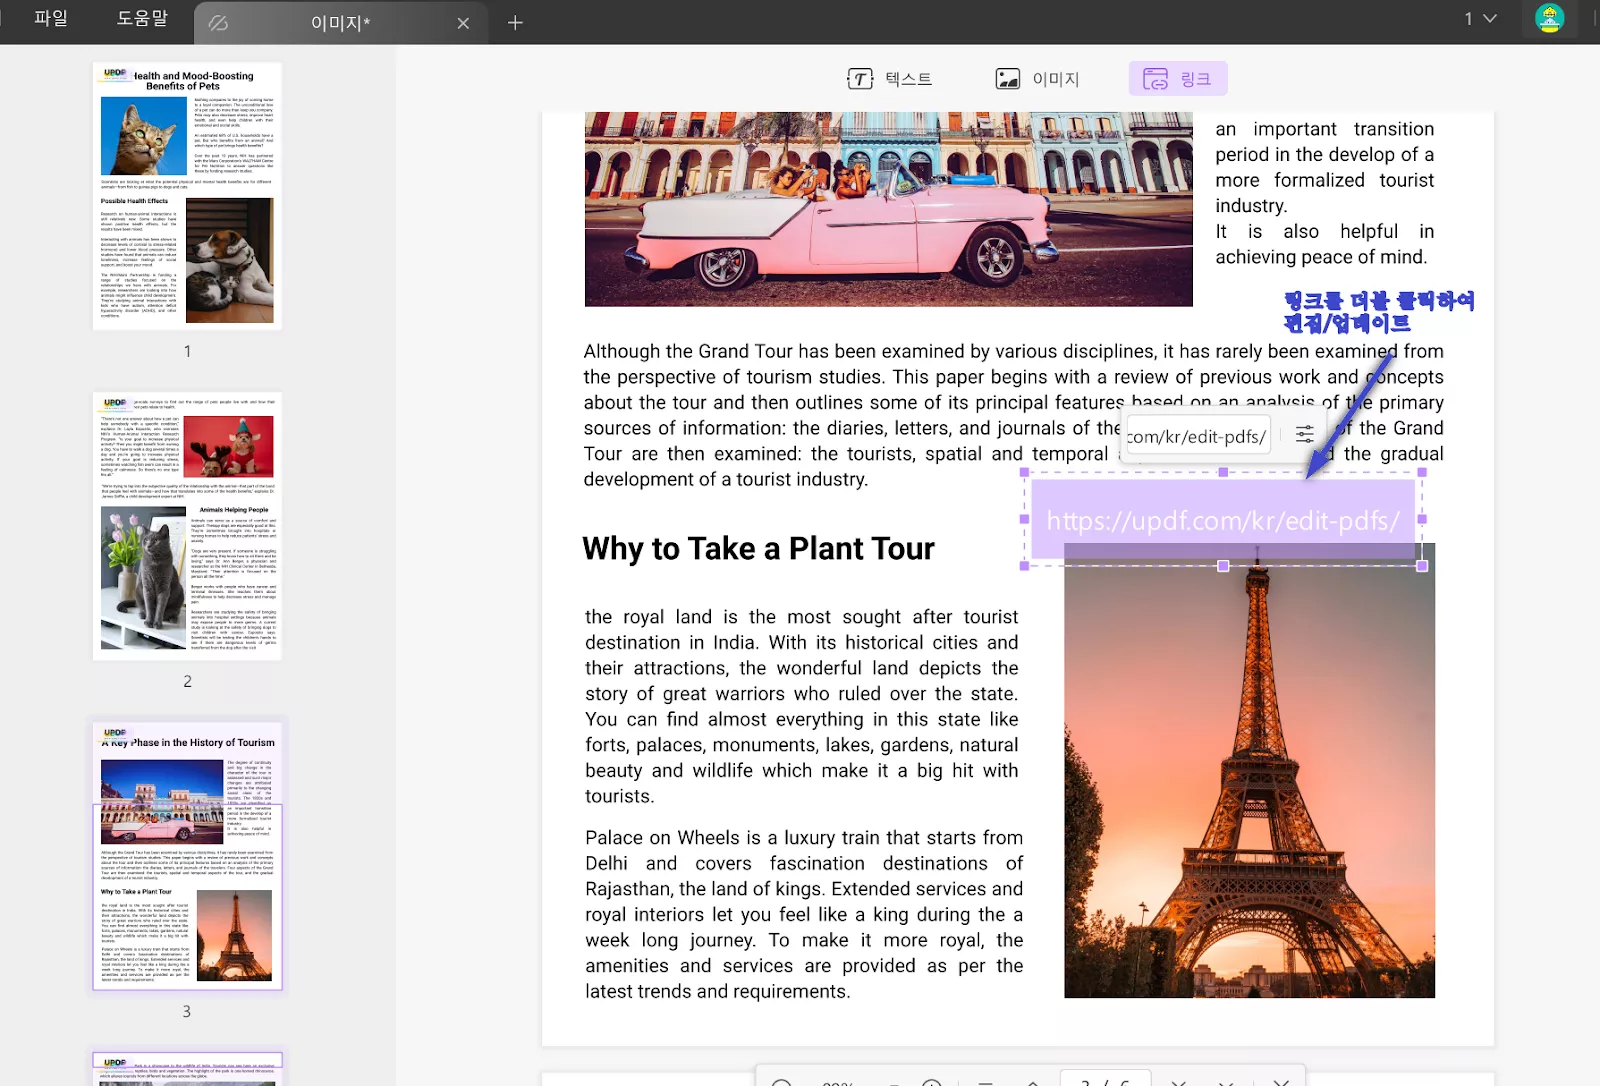Click the page number label 2 under thumbnail
This screenshot has width=1600, height=1086.
tap(187, 681)
